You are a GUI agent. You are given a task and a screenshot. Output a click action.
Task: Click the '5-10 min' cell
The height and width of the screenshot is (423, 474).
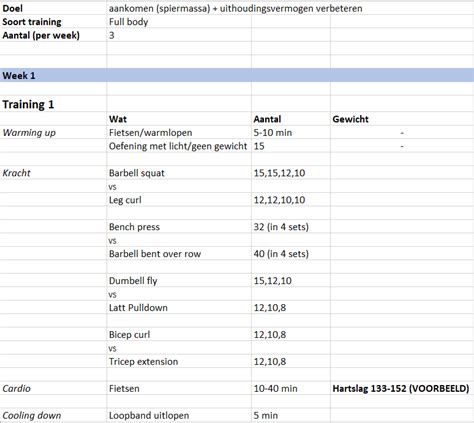pos(291,132)
